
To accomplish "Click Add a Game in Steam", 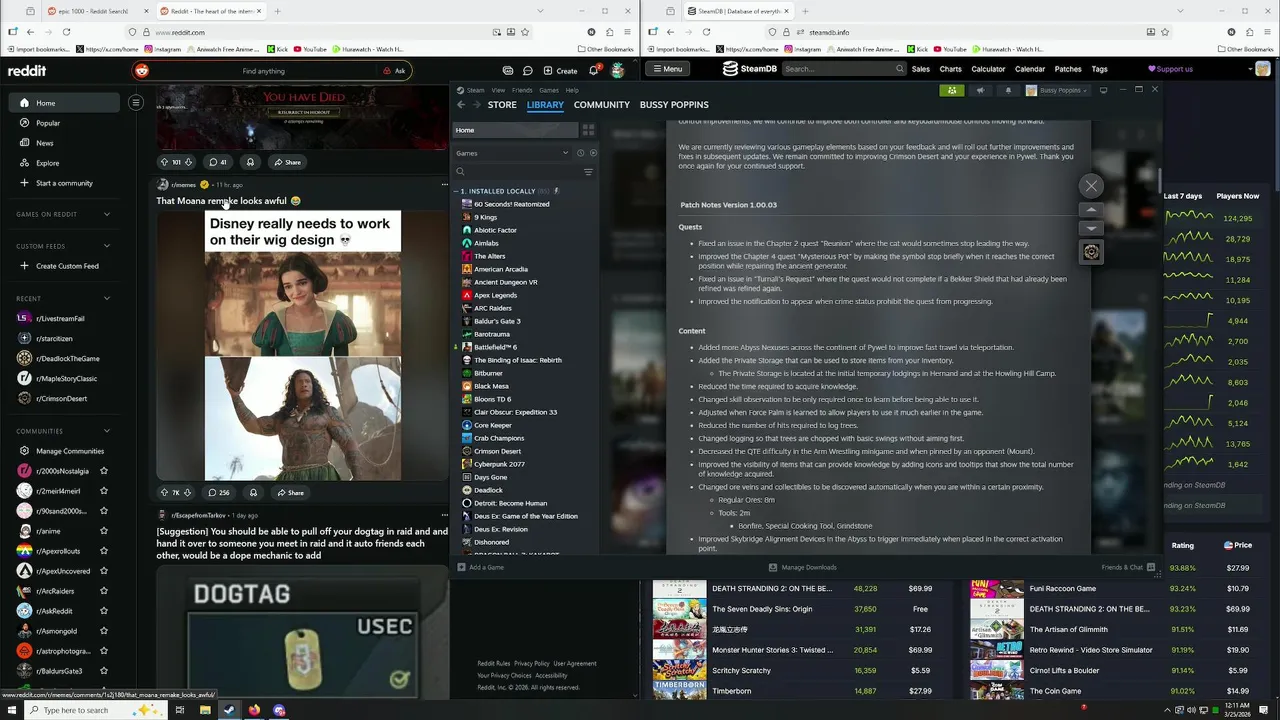I will (x=480, y=567).
